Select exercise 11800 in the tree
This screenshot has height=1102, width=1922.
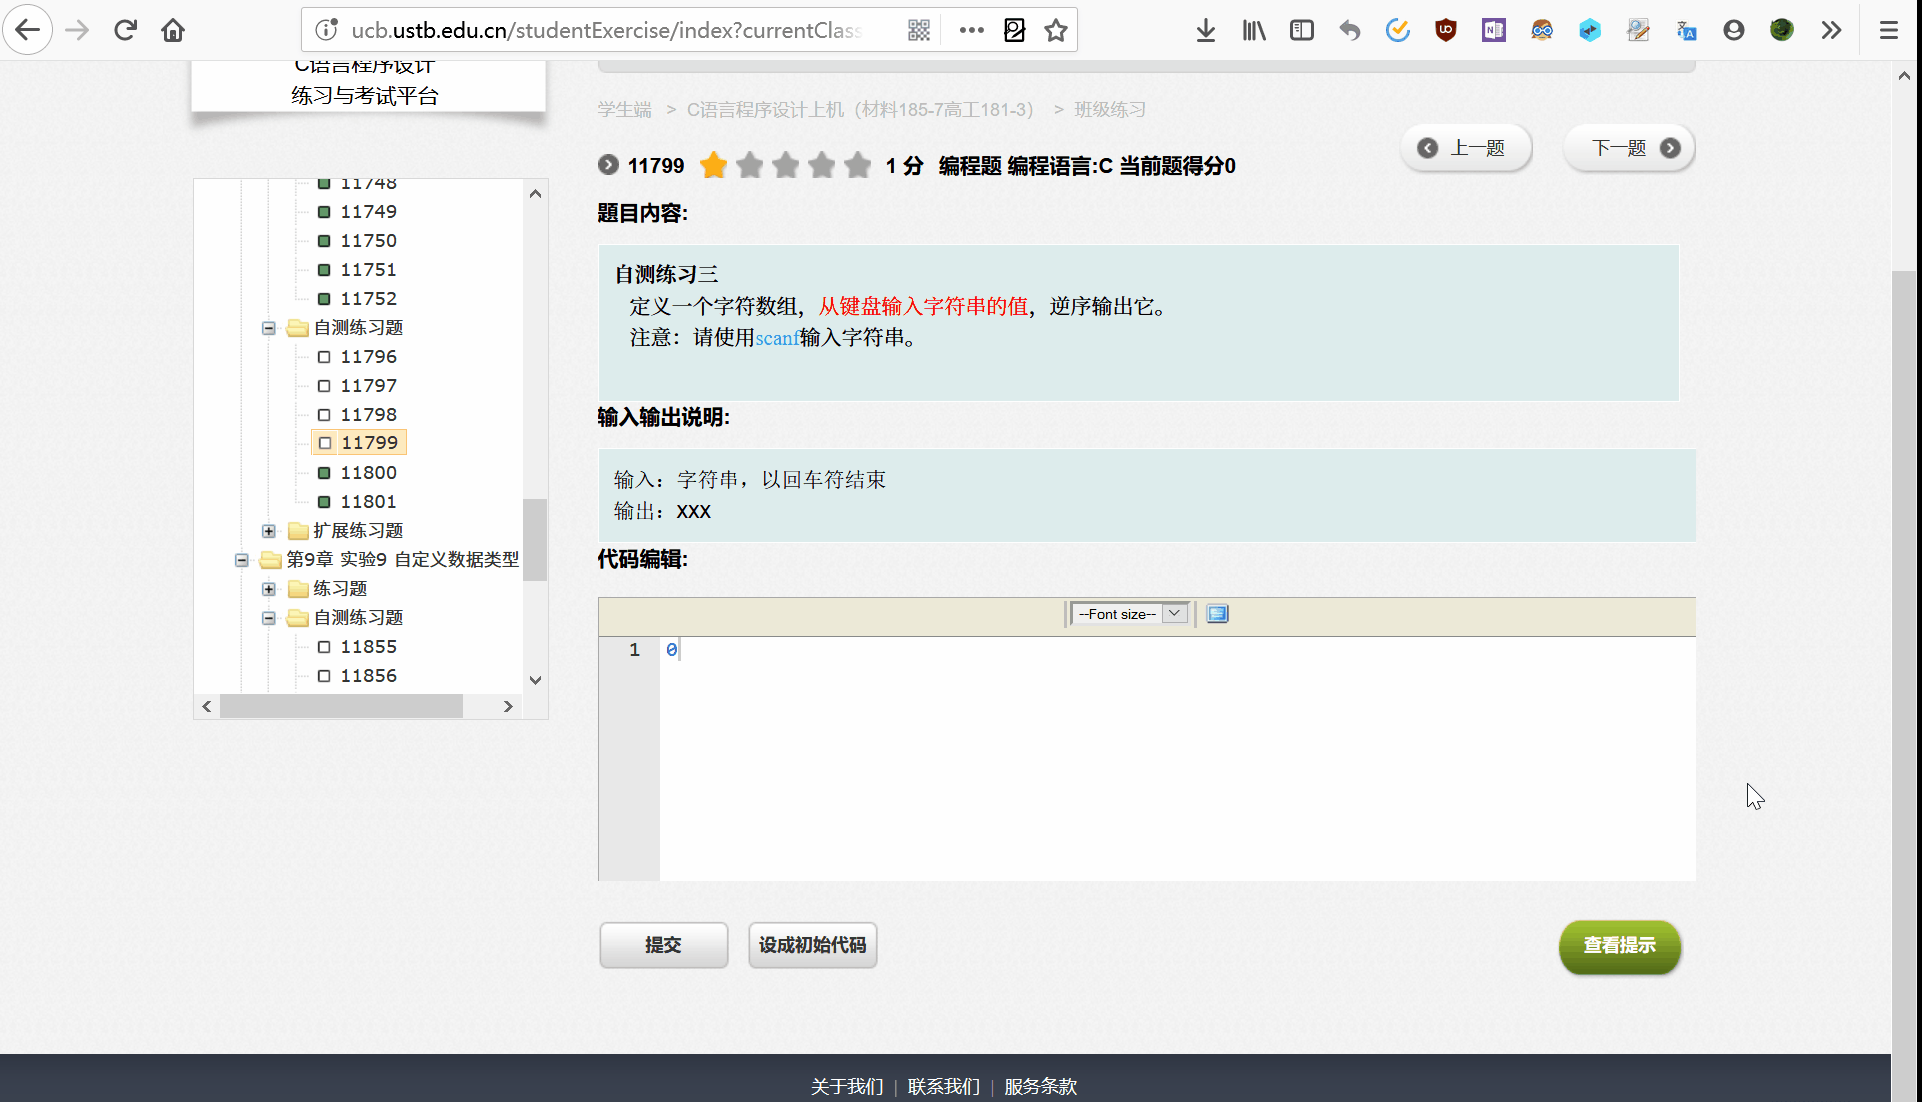[368, 473]
